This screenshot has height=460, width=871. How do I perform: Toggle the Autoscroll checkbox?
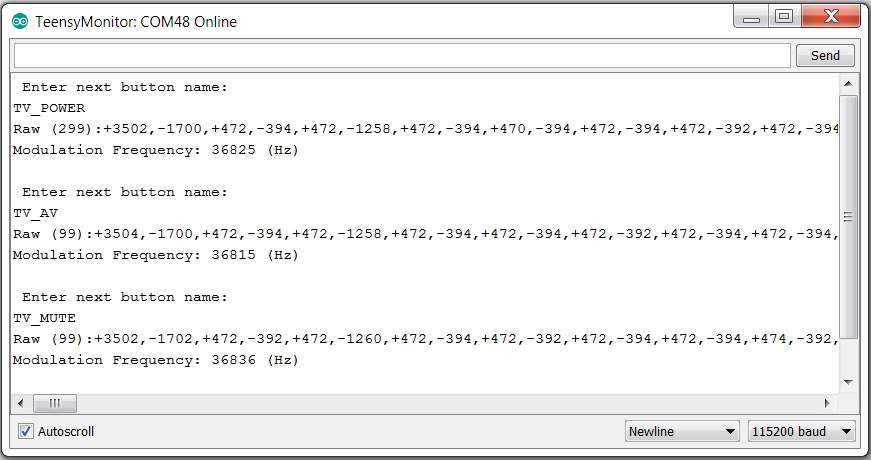tap(26, 431)
